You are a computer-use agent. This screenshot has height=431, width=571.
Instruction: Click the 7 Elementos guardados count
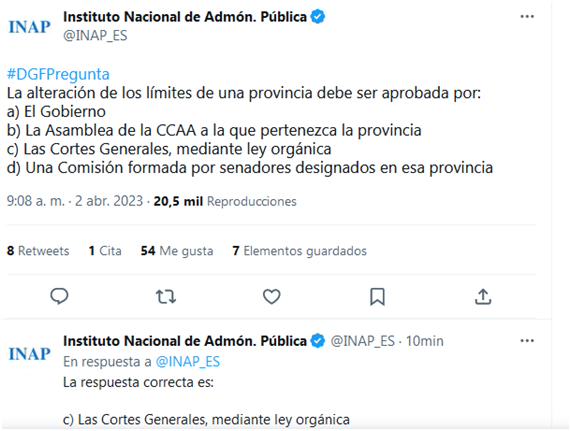click(299, 251)
